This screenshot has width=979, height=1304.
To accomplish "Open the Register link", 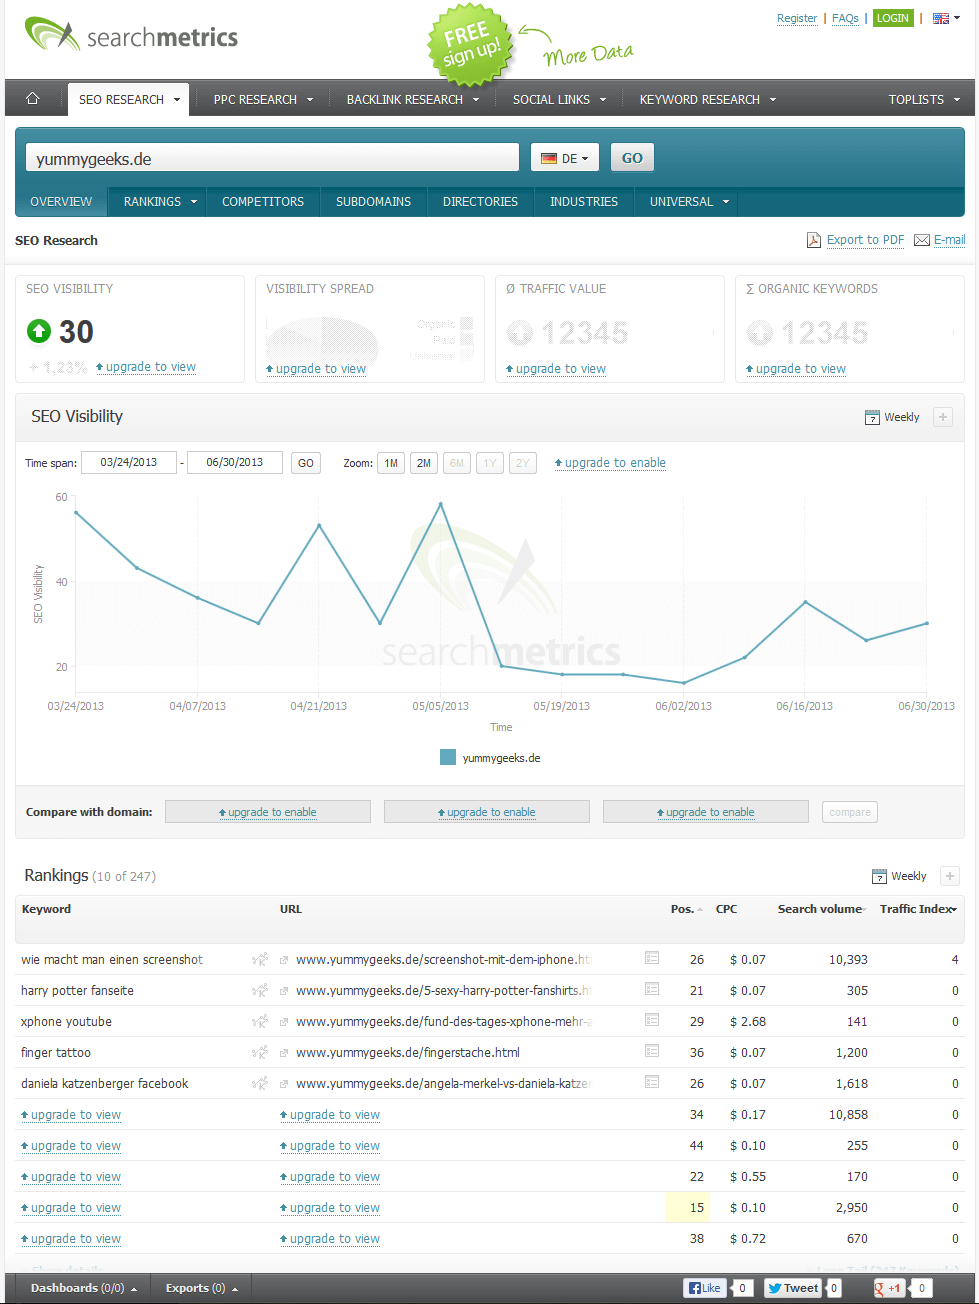I will [x=797, y=18].
